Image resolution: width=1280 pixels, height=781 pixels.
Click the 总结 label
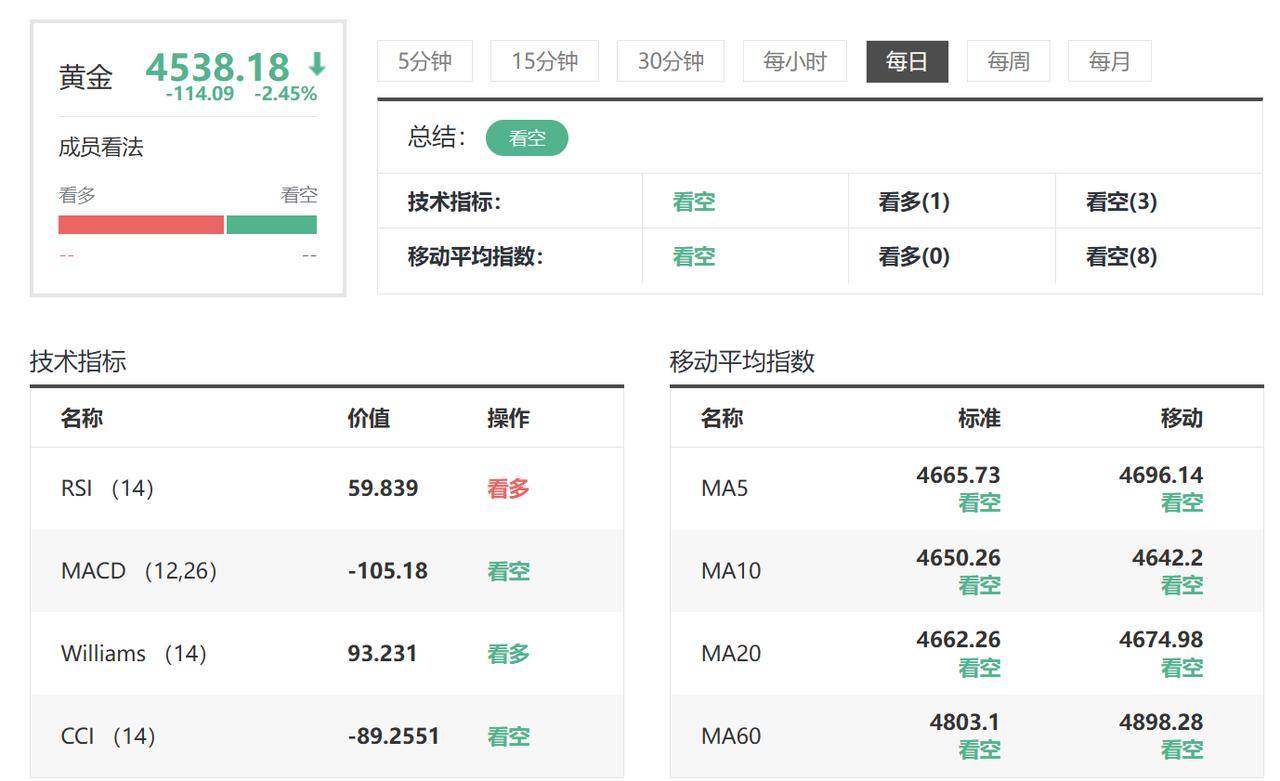[x=437, y=137]
